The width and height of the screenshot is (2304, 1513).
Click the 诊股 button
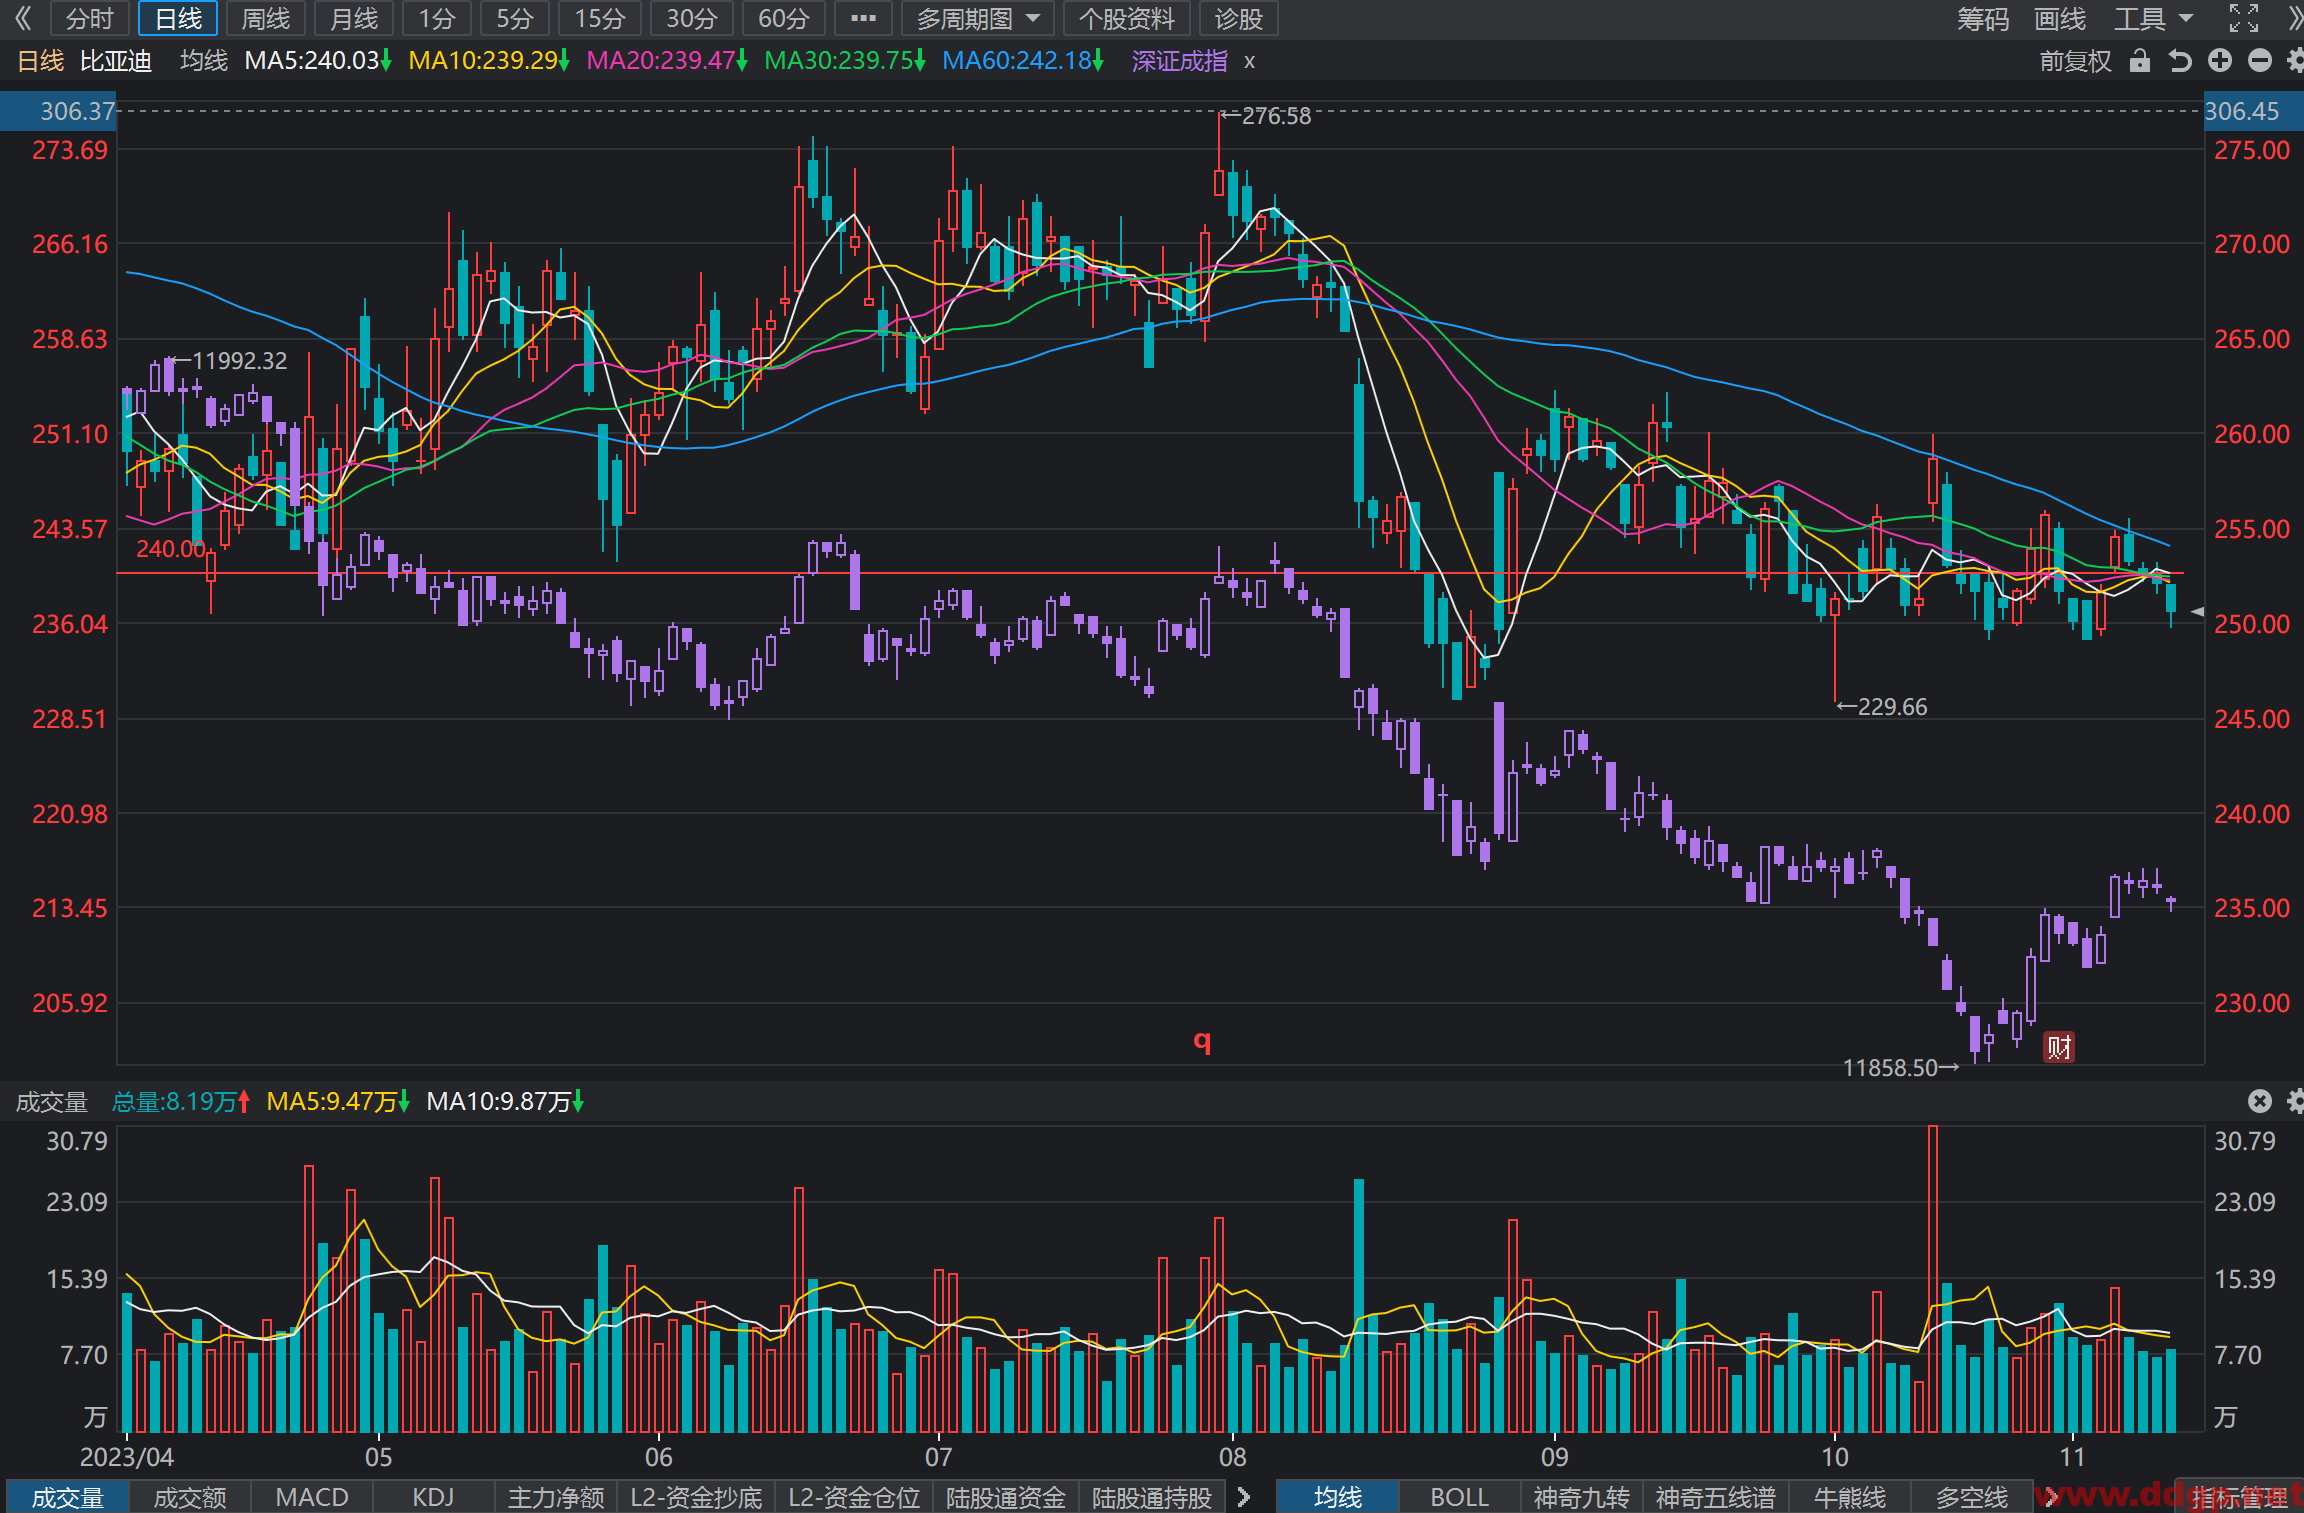[x=1238, y=18]
